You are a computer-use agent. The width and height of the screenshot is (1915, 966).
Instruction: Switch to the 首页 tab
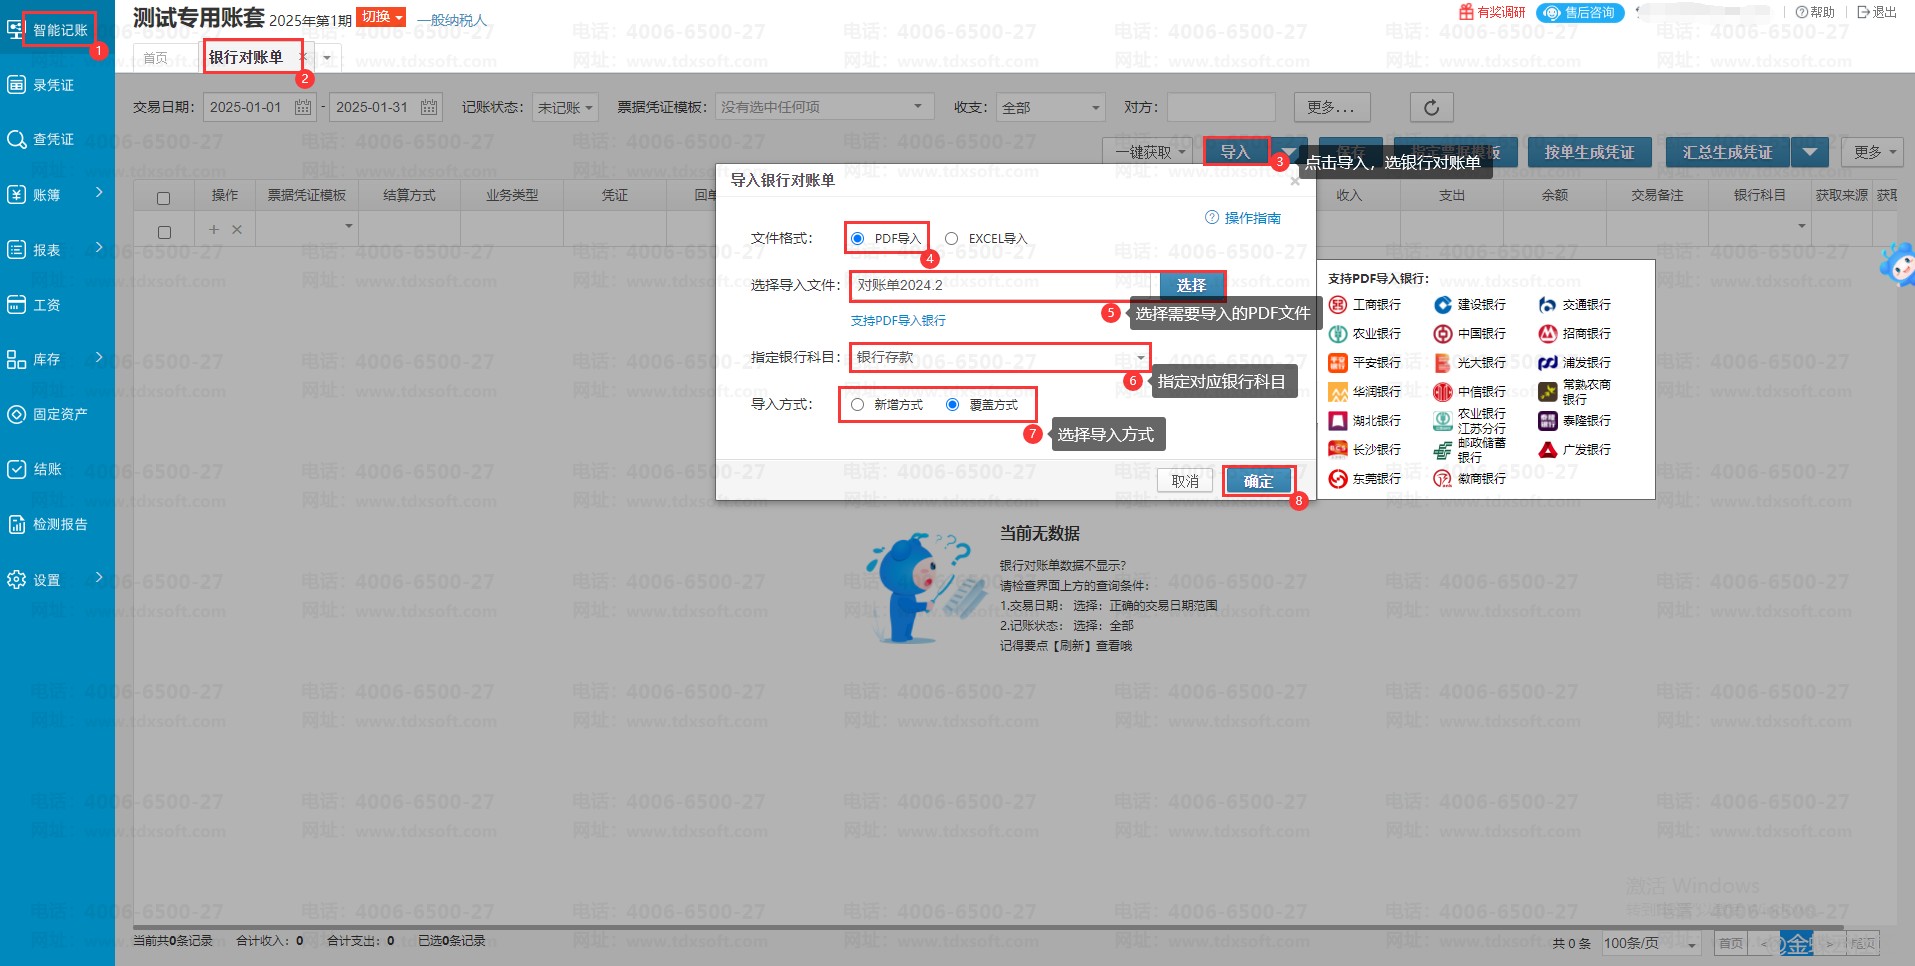coord(156,58)
